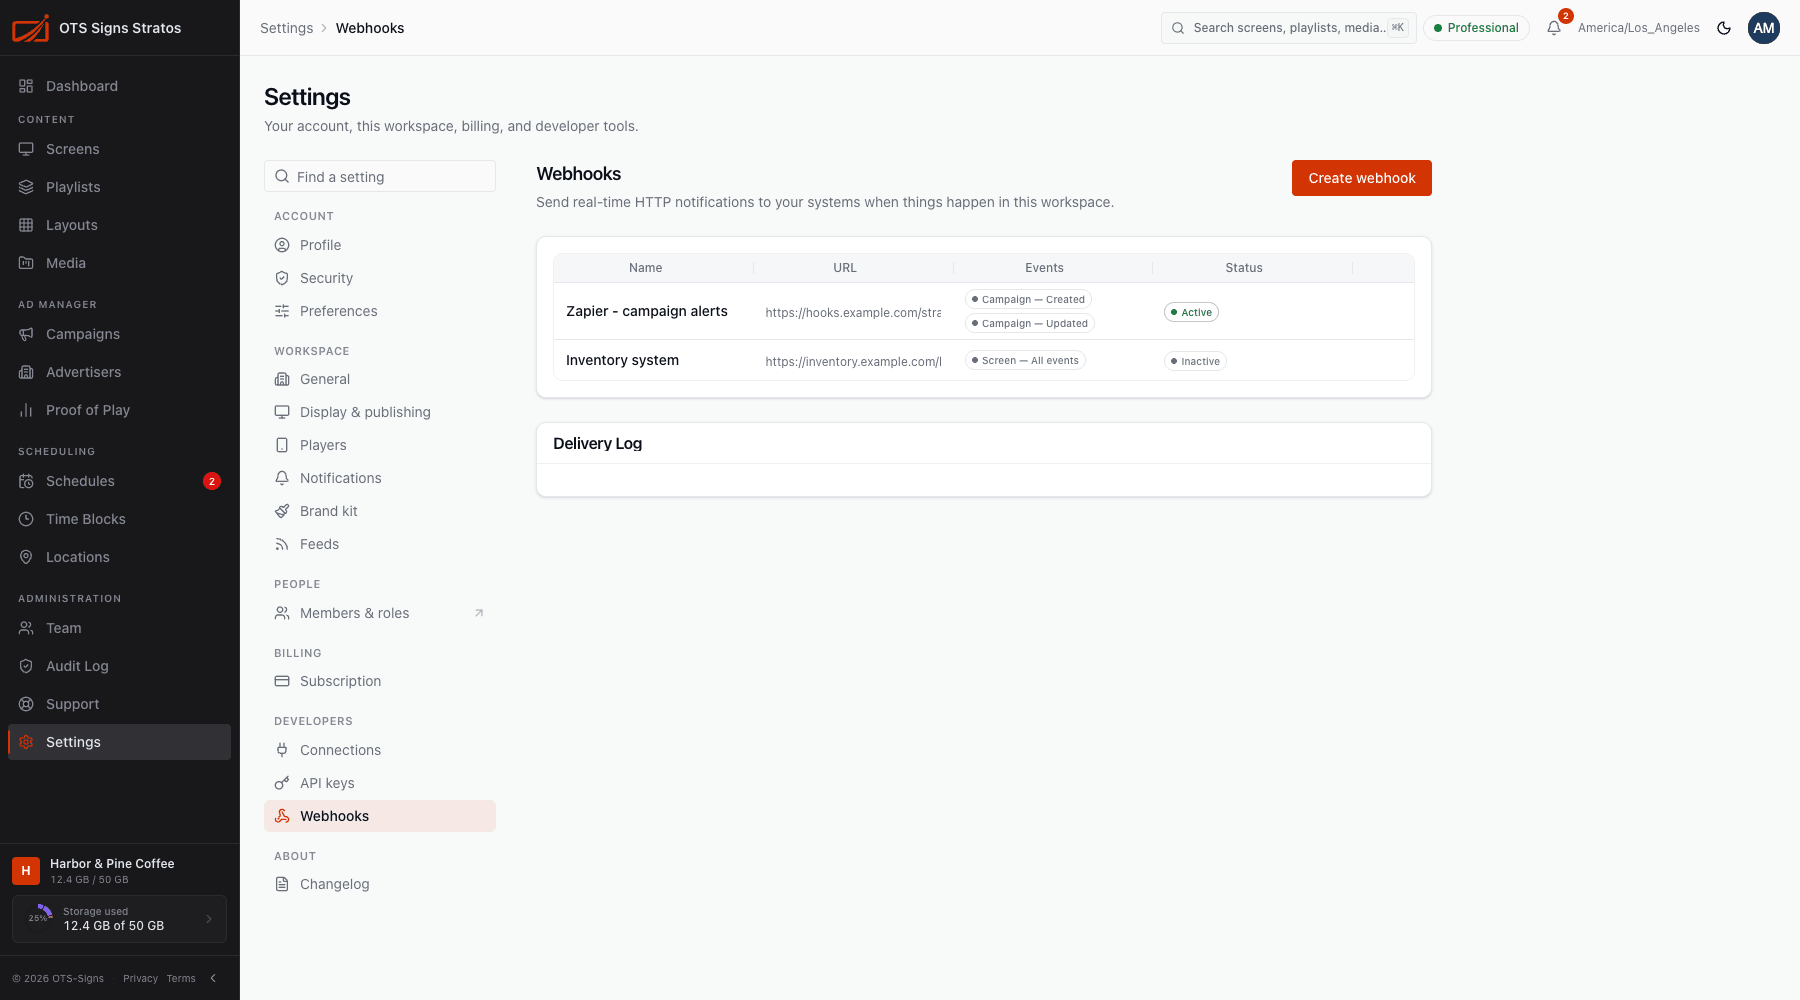The height and width of the screenshot is (1000, 1800).
Task: Go to Screens in sidebar
Action: [119, 149]
